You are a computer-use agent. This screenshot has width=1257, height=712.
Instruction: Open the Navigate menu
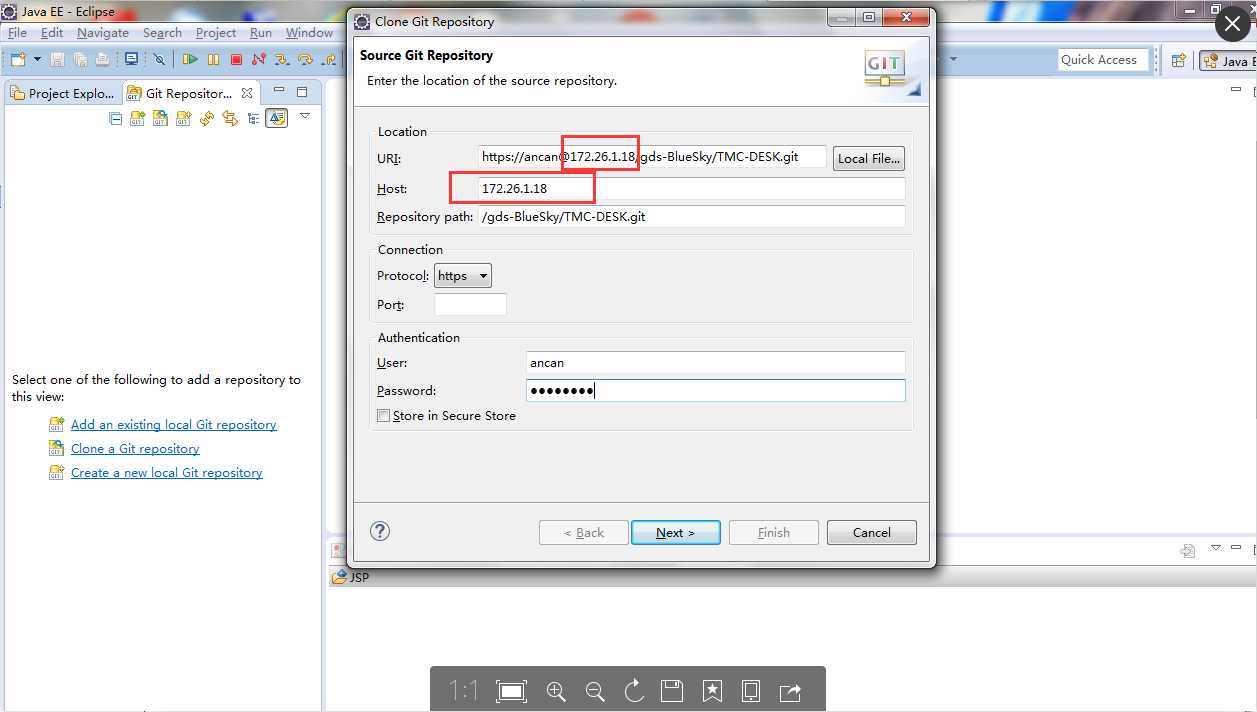pos(103,33)
